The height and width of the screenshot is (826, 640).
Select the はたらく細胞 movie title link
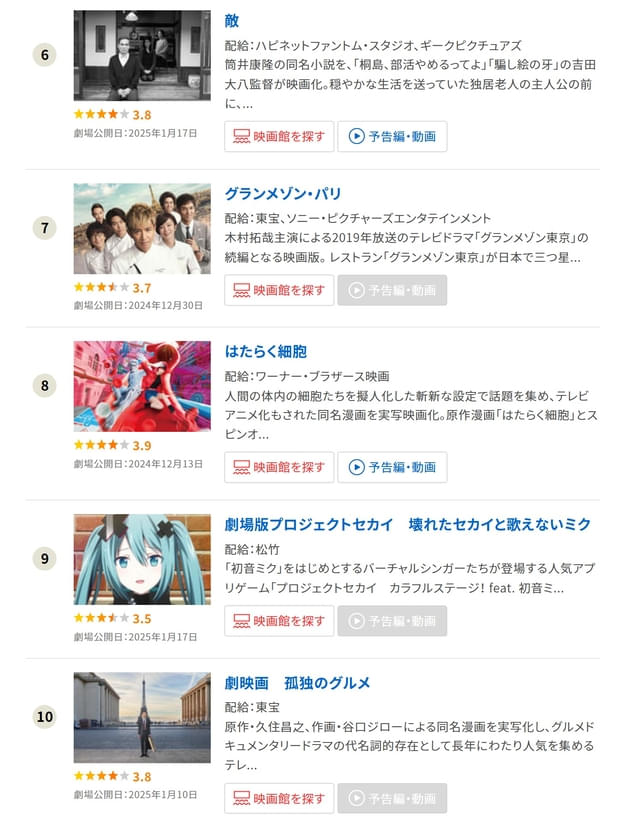(268, 352)
